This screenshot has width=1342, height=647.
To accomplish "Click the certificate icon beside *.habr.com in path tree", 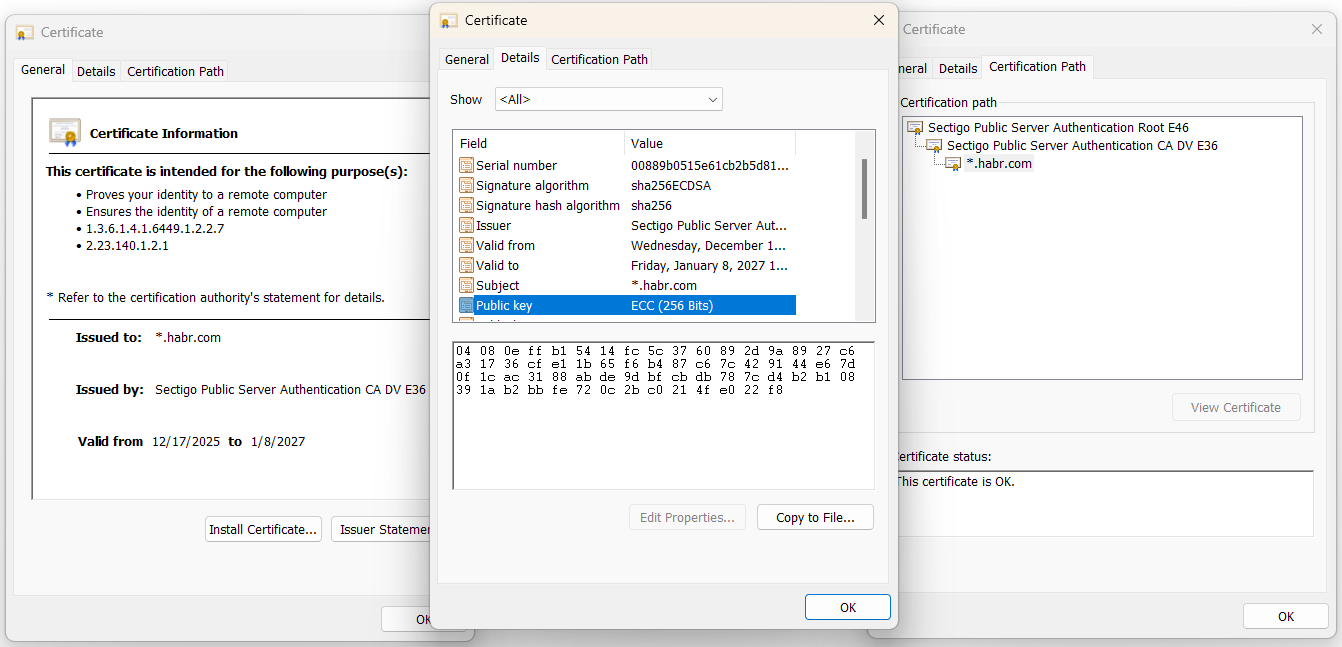I will [953, 164].
